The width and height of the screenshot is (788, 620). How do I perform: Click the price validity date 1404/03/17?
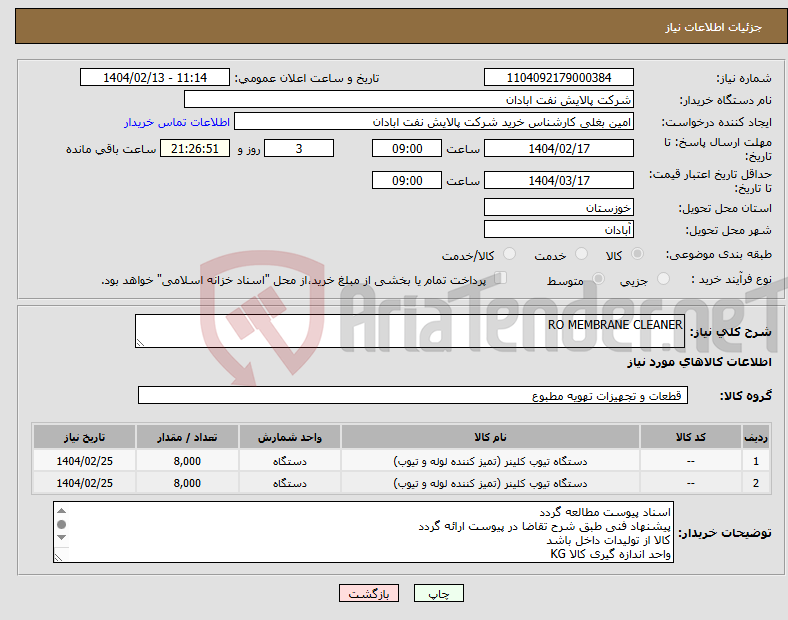[x=558, y=180]
